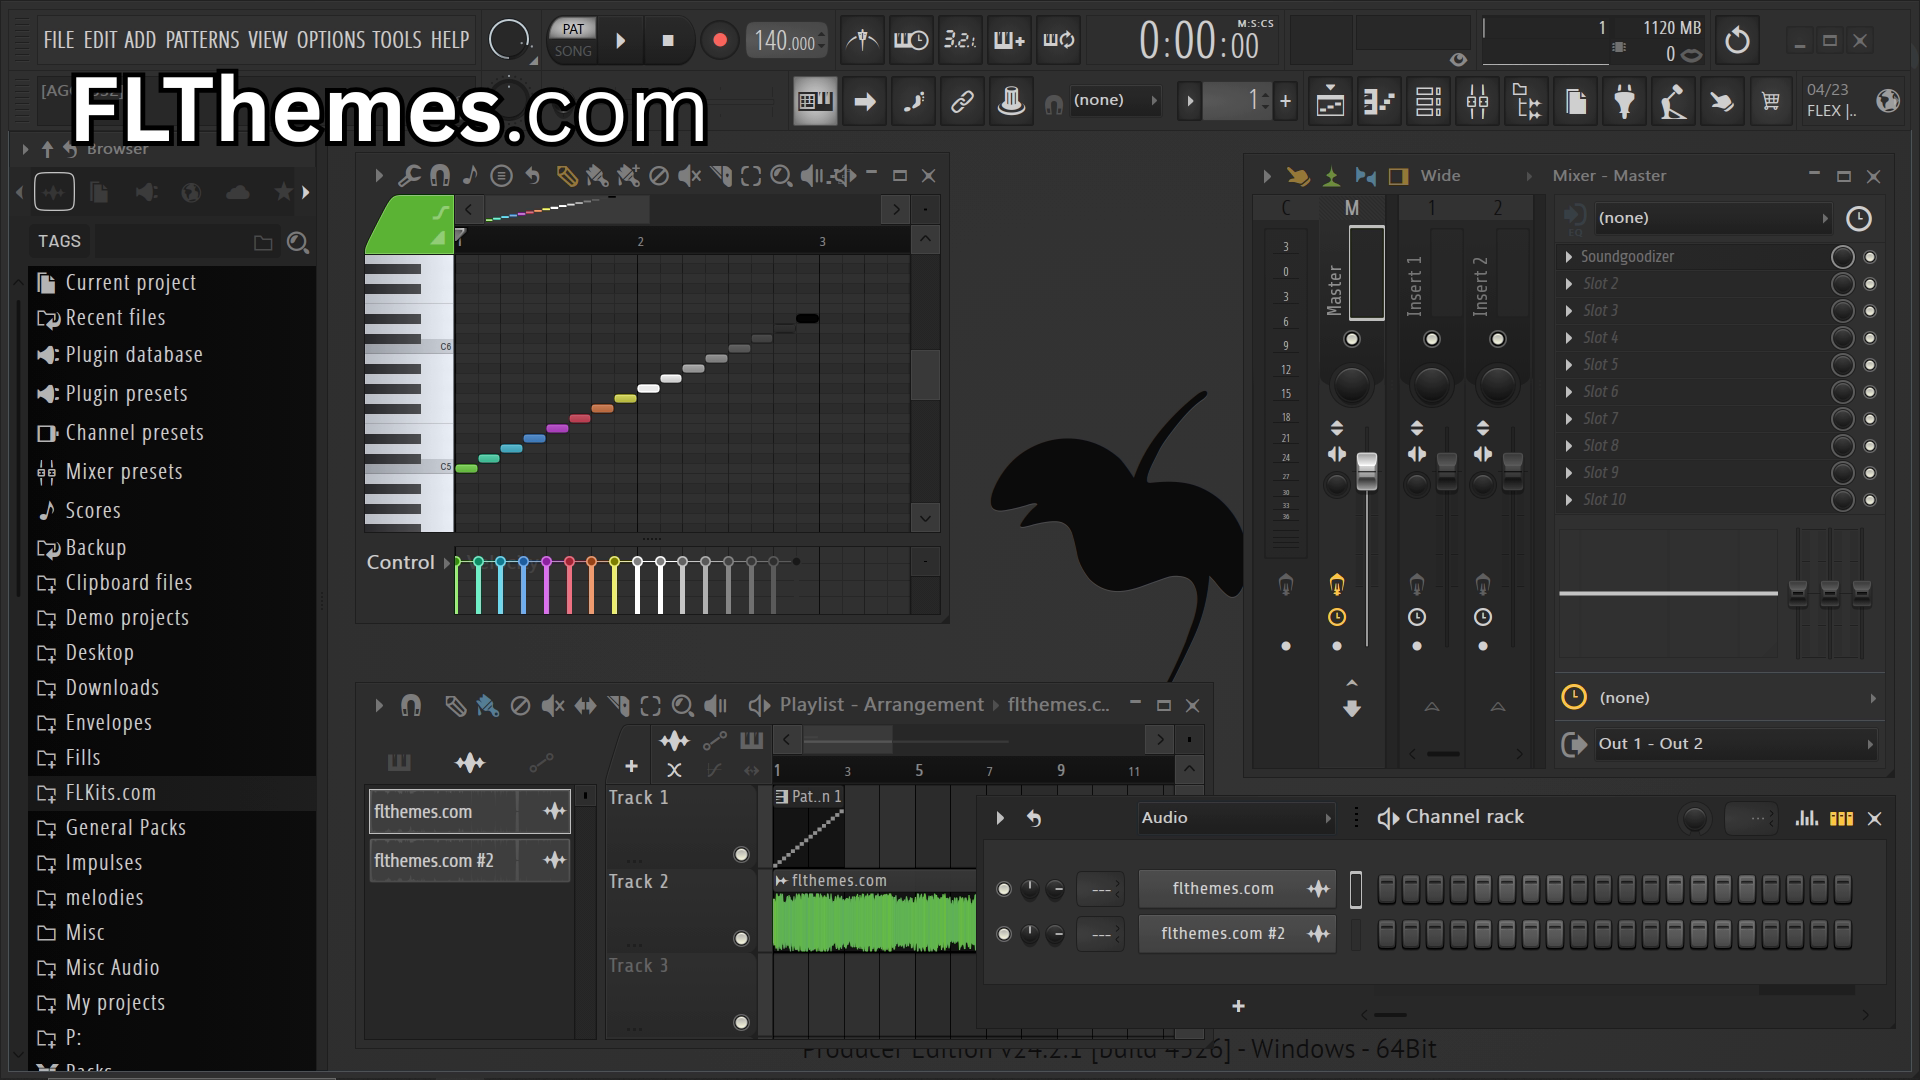Select the piano roll zoom tool

tap(781, 176)
